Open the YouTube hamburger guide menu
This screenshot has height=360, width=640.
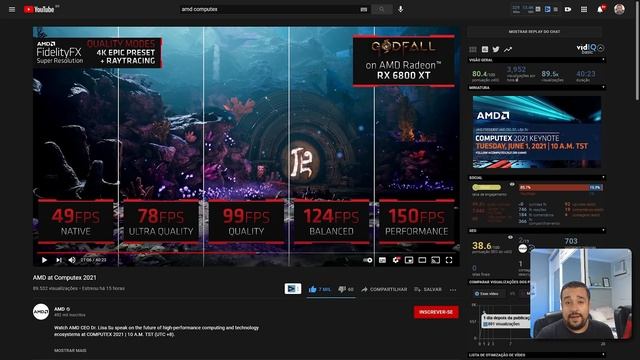[x=12, y=9]
